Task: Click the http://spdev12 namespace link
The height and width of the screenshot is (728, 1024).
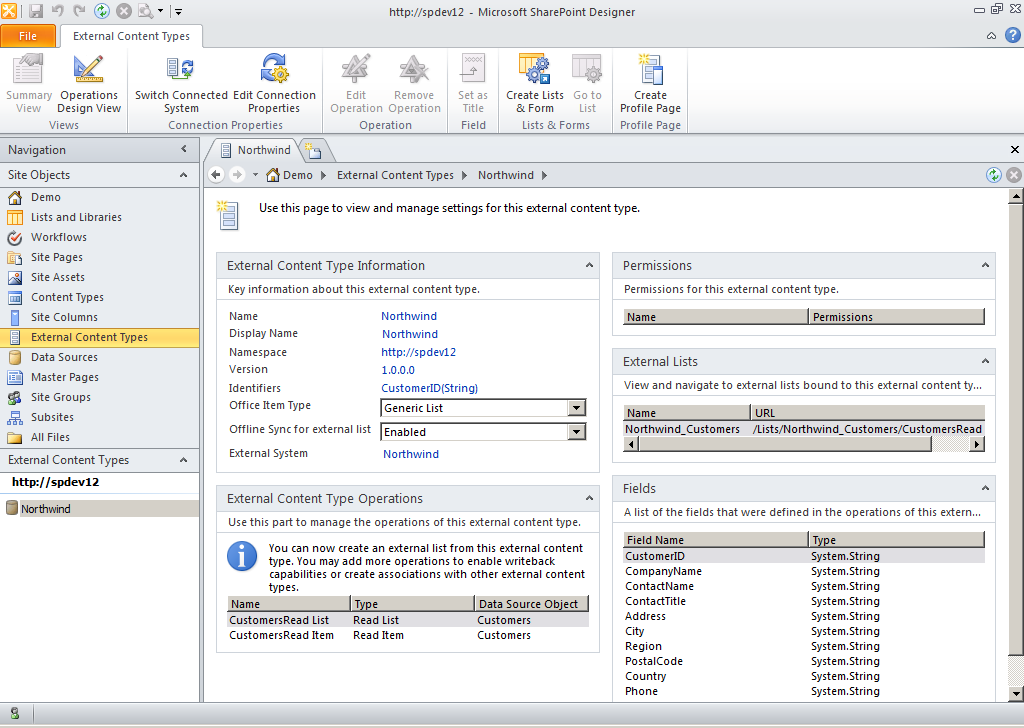Action: click(x=419, y=352)
